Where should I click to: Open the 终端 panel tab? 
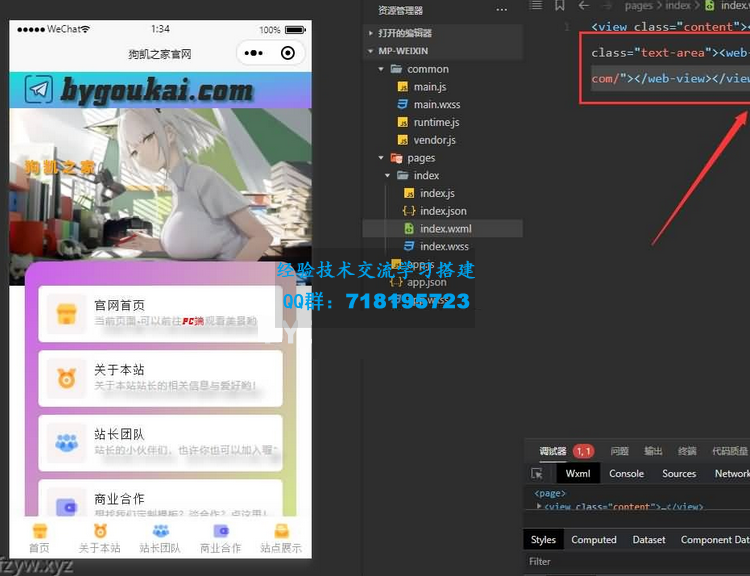tap(687, 451)
